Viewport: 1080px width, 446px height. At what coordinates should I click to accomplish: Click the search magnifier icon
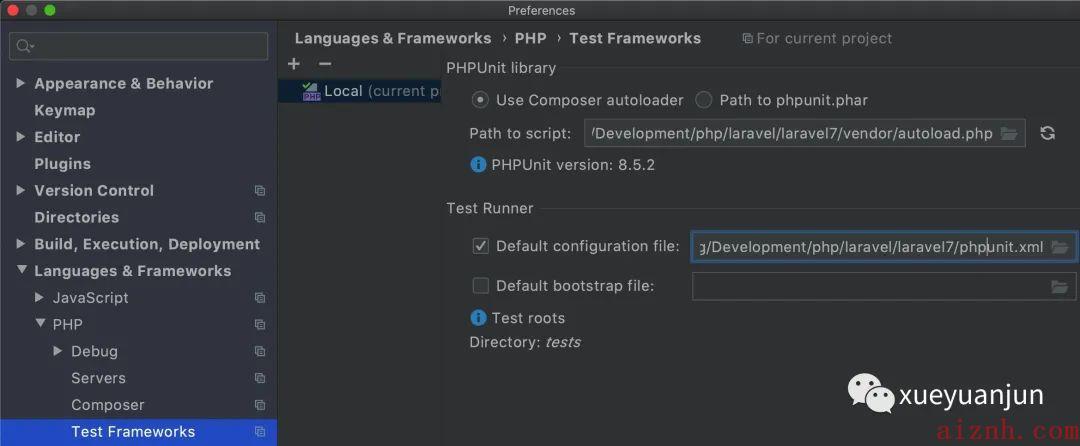[25, 46]
